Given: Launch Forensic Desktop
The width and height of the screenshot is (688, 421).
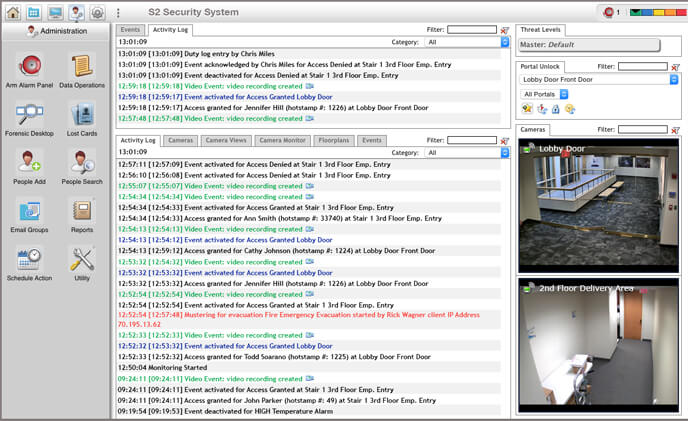Looking at the screenshot, I should (x=29, y=119).
